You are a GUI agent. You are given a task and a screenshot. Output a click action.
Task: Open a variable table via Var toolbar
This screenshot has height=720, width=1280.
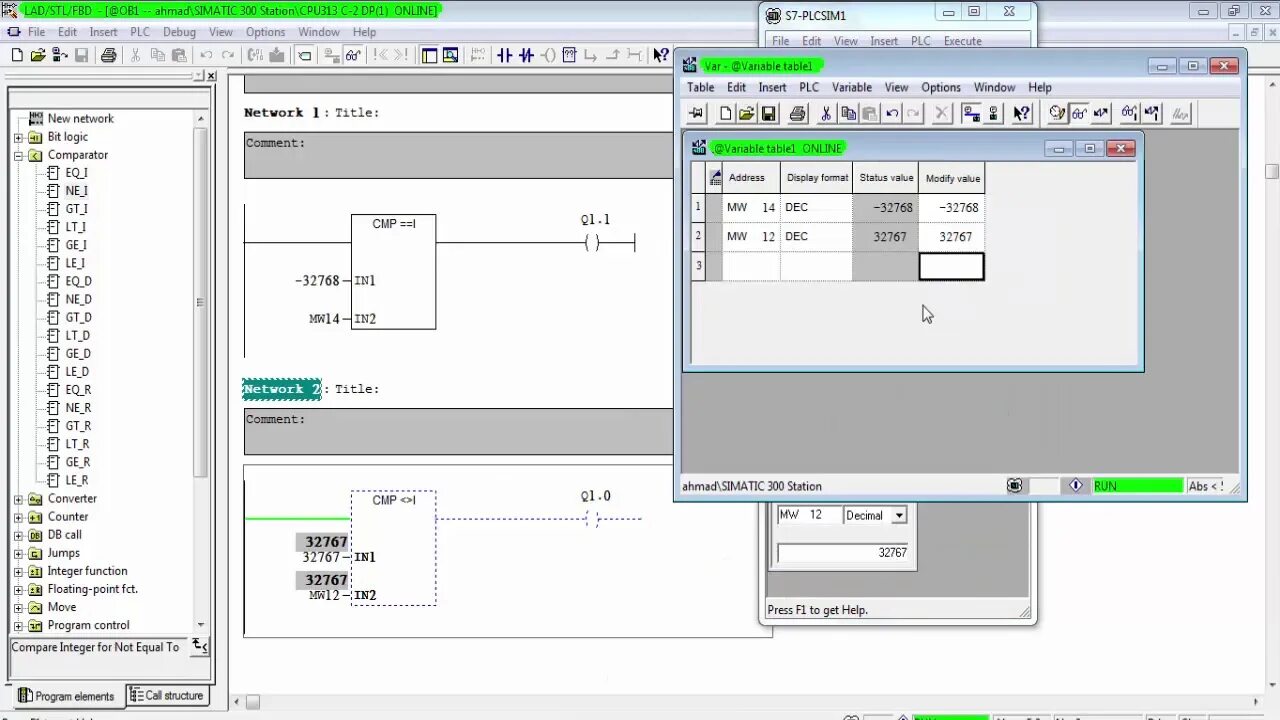(746, 113)
